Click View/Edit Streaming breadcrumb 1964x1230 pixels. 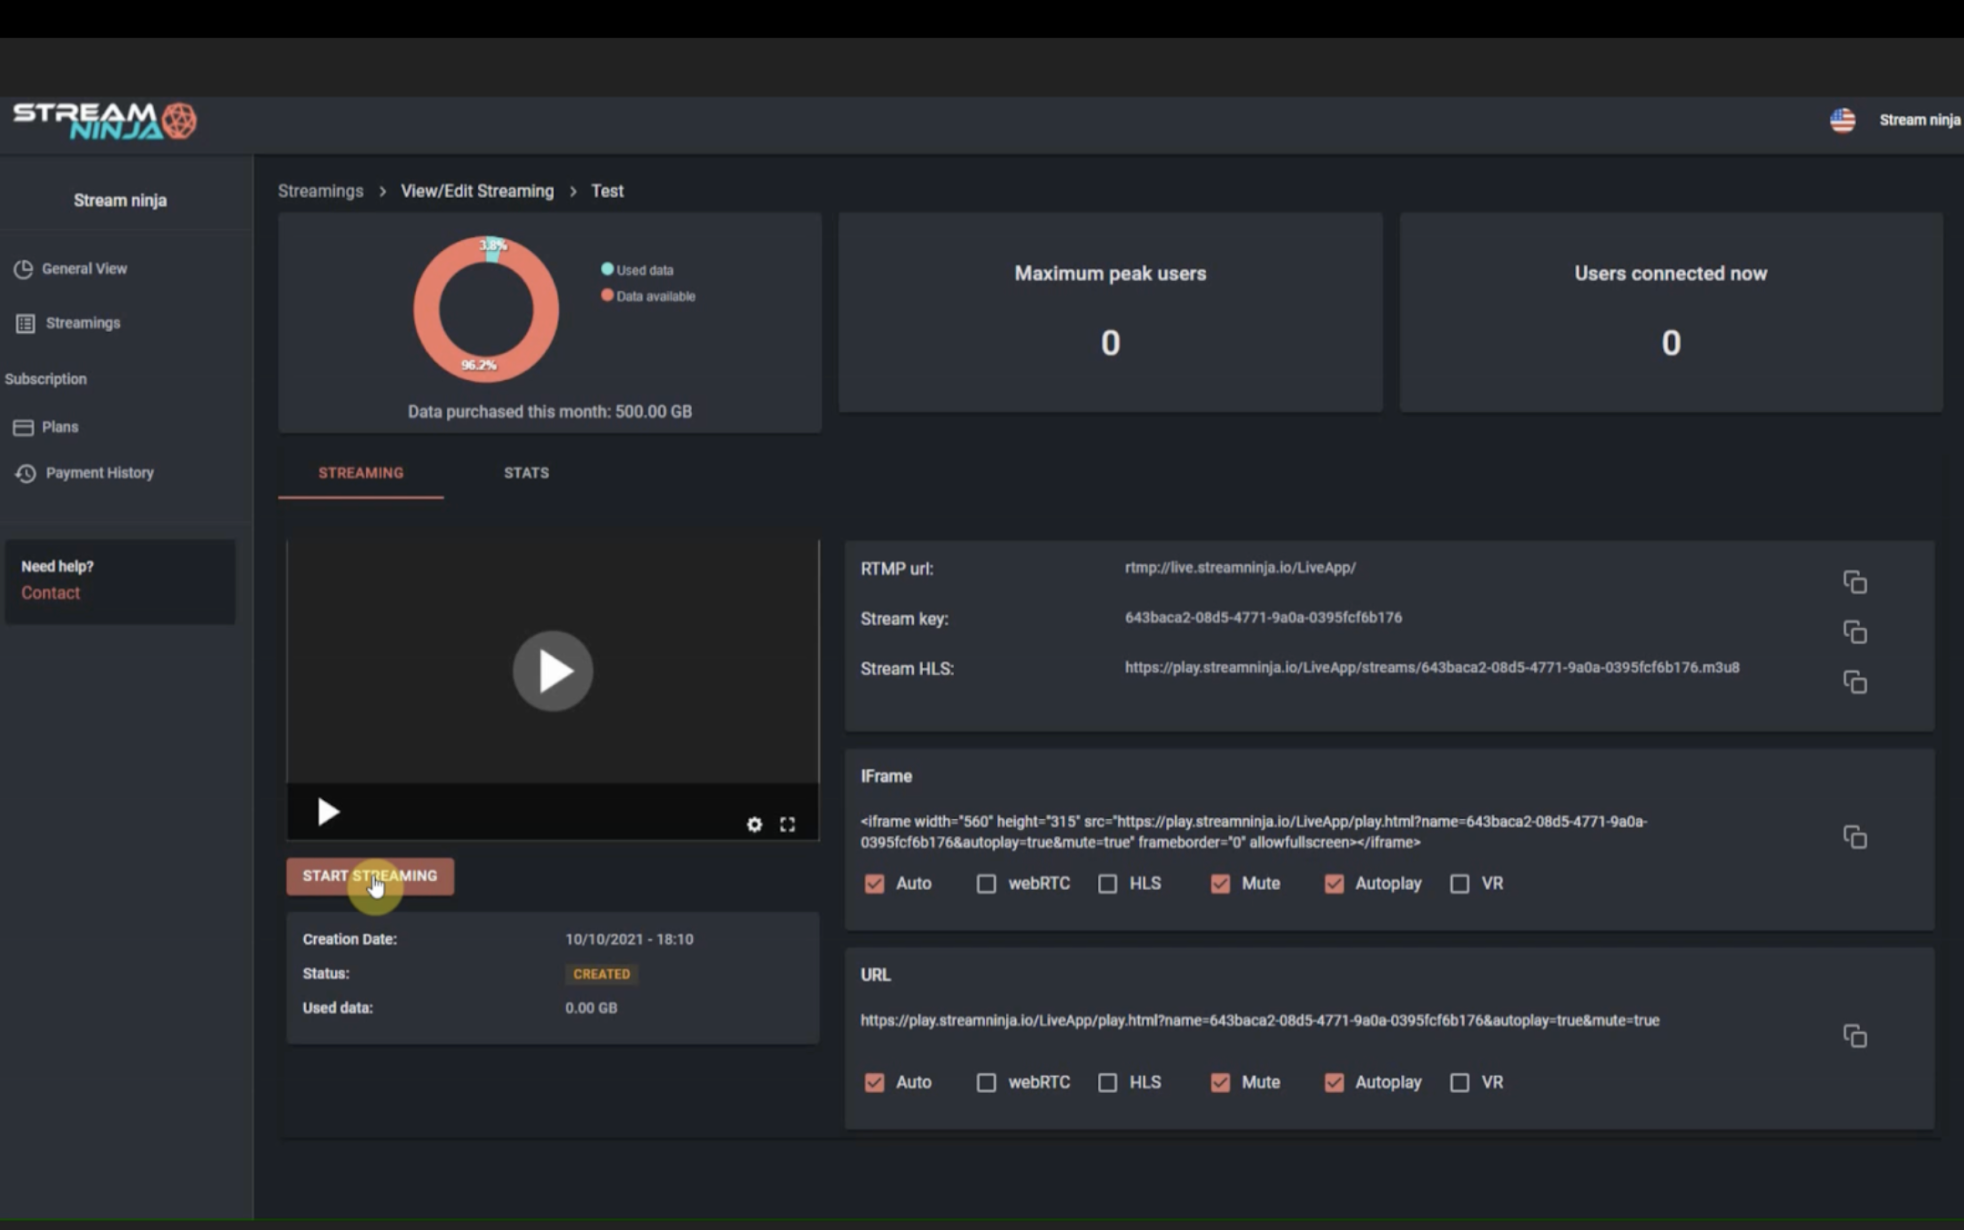477,191
